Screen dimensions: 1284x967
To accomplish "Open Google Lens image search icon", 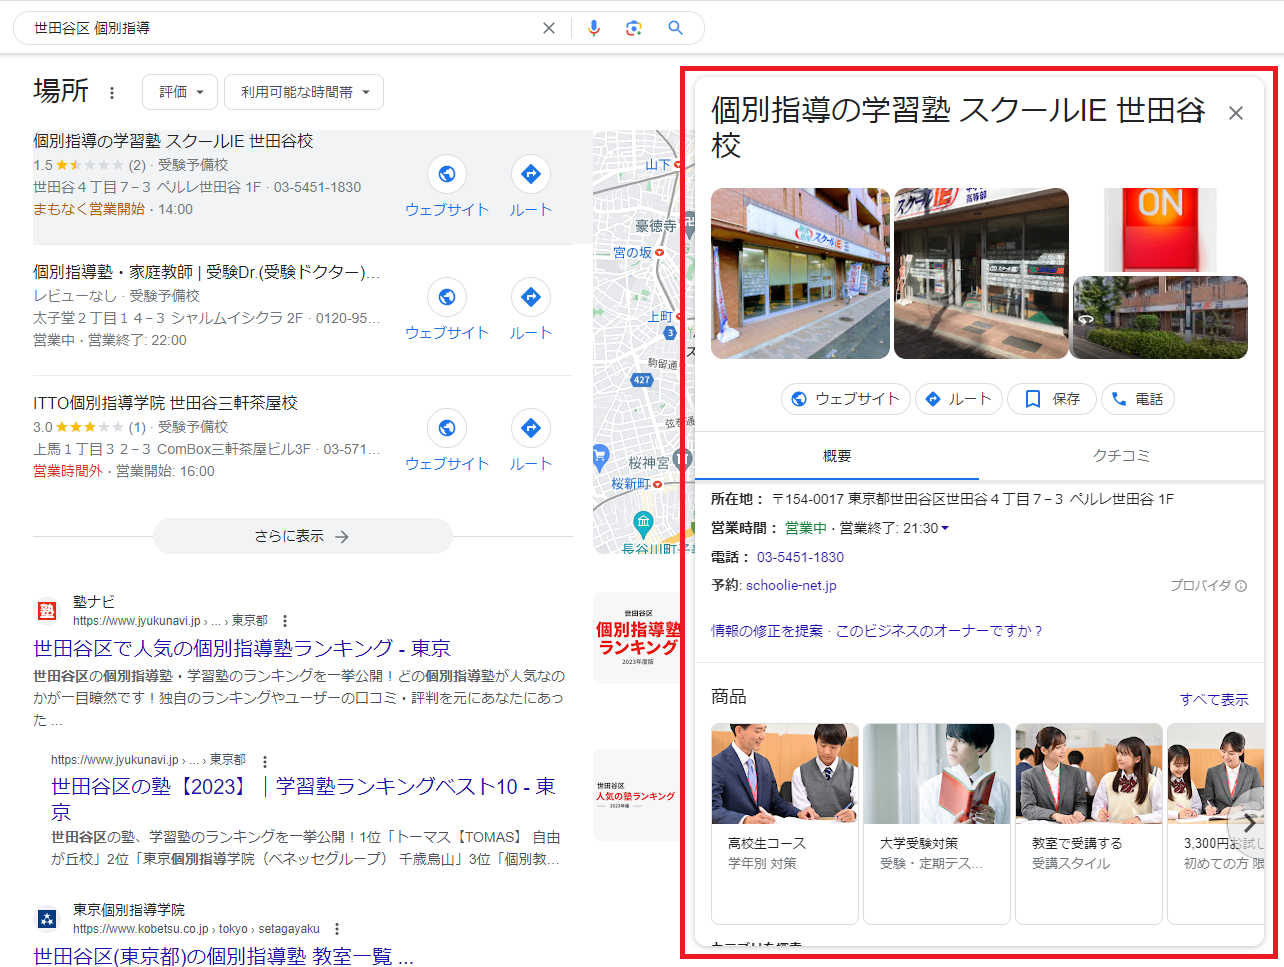I will tap(634, 28).
